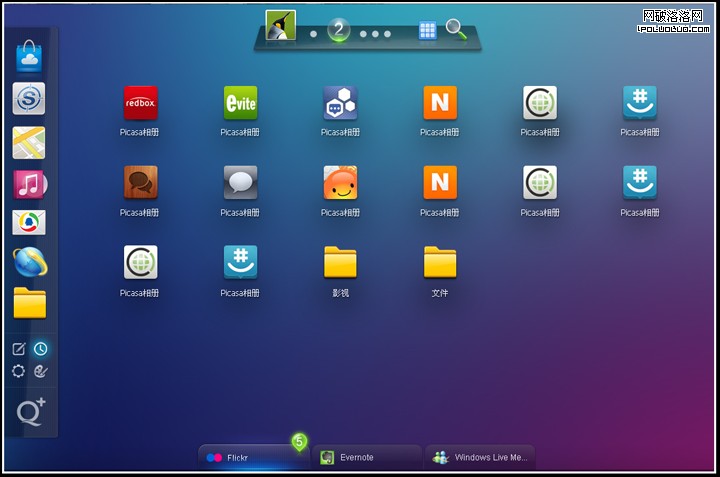Click the clock icon in the sidebar
Image resolution: width=720 pixels, height=477 pixels.
[x=41, y=349]
